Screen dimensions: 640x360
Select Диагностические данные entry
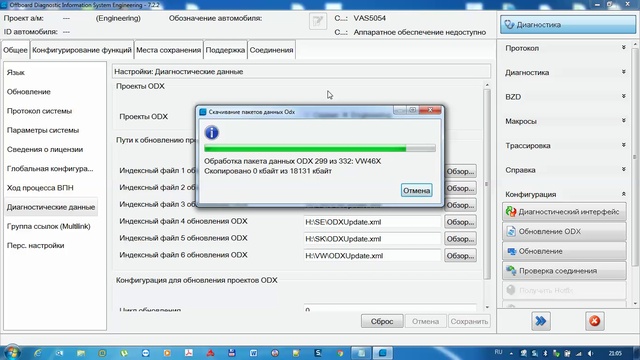point(51,207)
